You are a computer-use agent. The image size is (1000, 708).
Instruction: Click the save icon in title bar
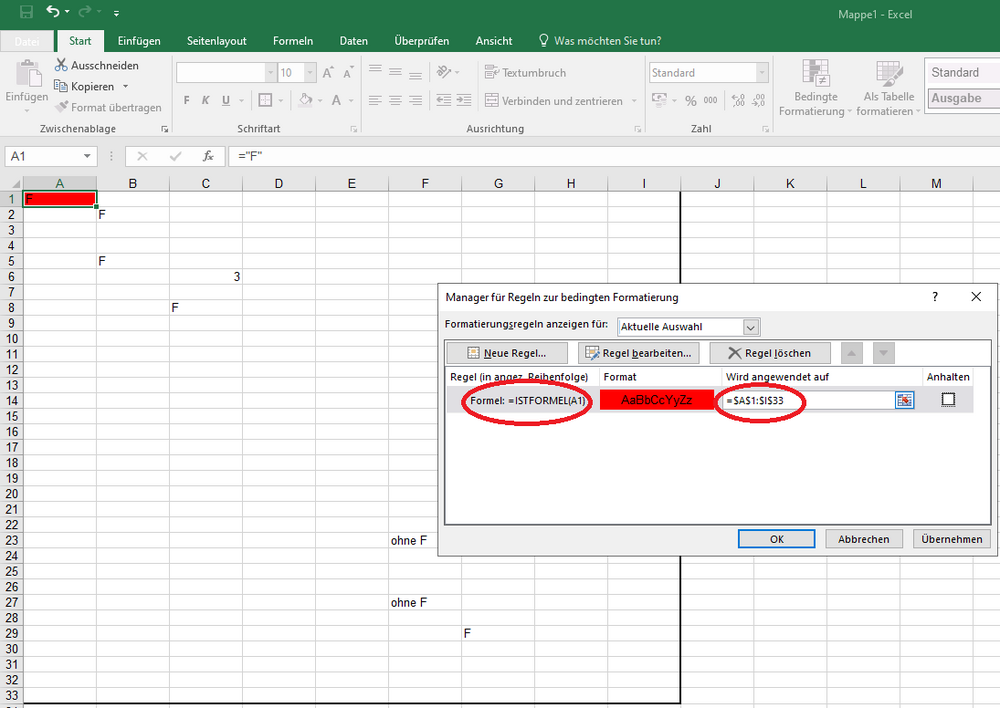tap(26, 12)
